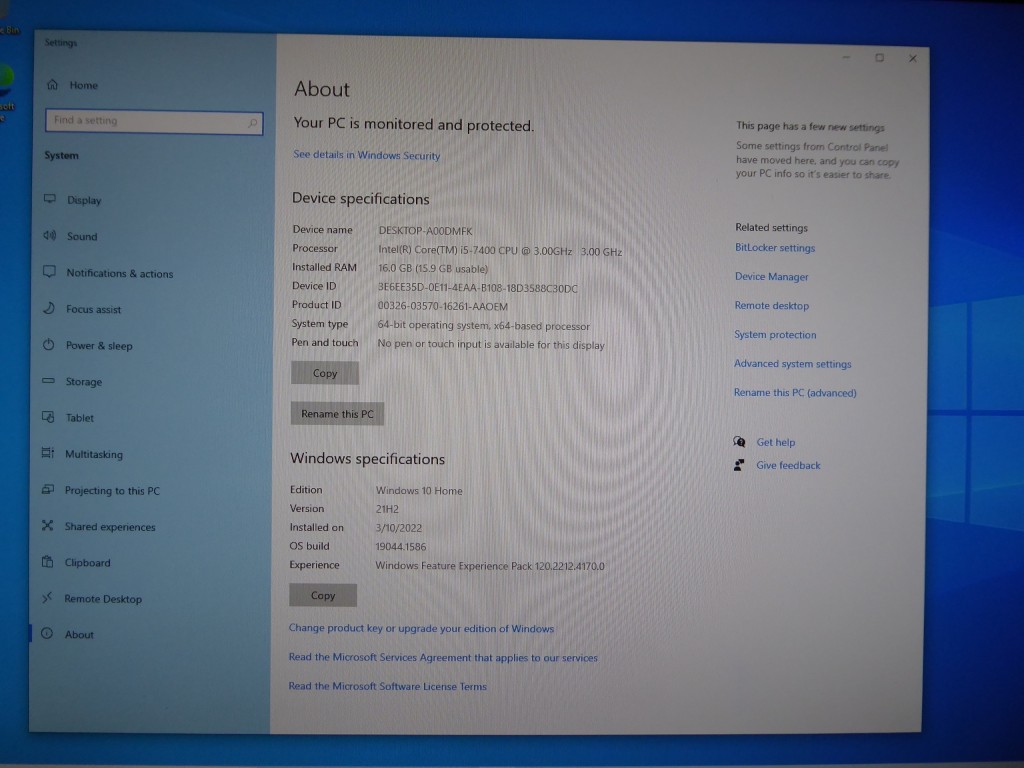Read the Microsoft Services Agreement link

[x=443, y=657]
